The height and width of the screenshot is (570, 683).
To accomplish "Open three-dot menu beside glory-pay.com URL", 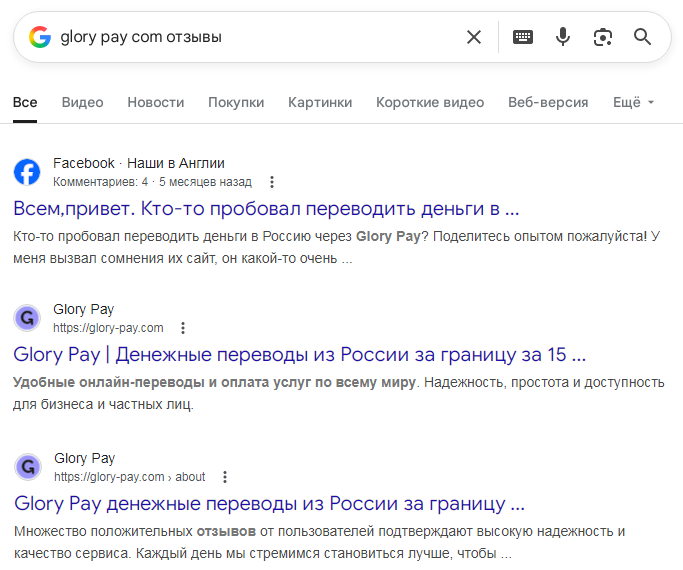I will pos(183,328).
